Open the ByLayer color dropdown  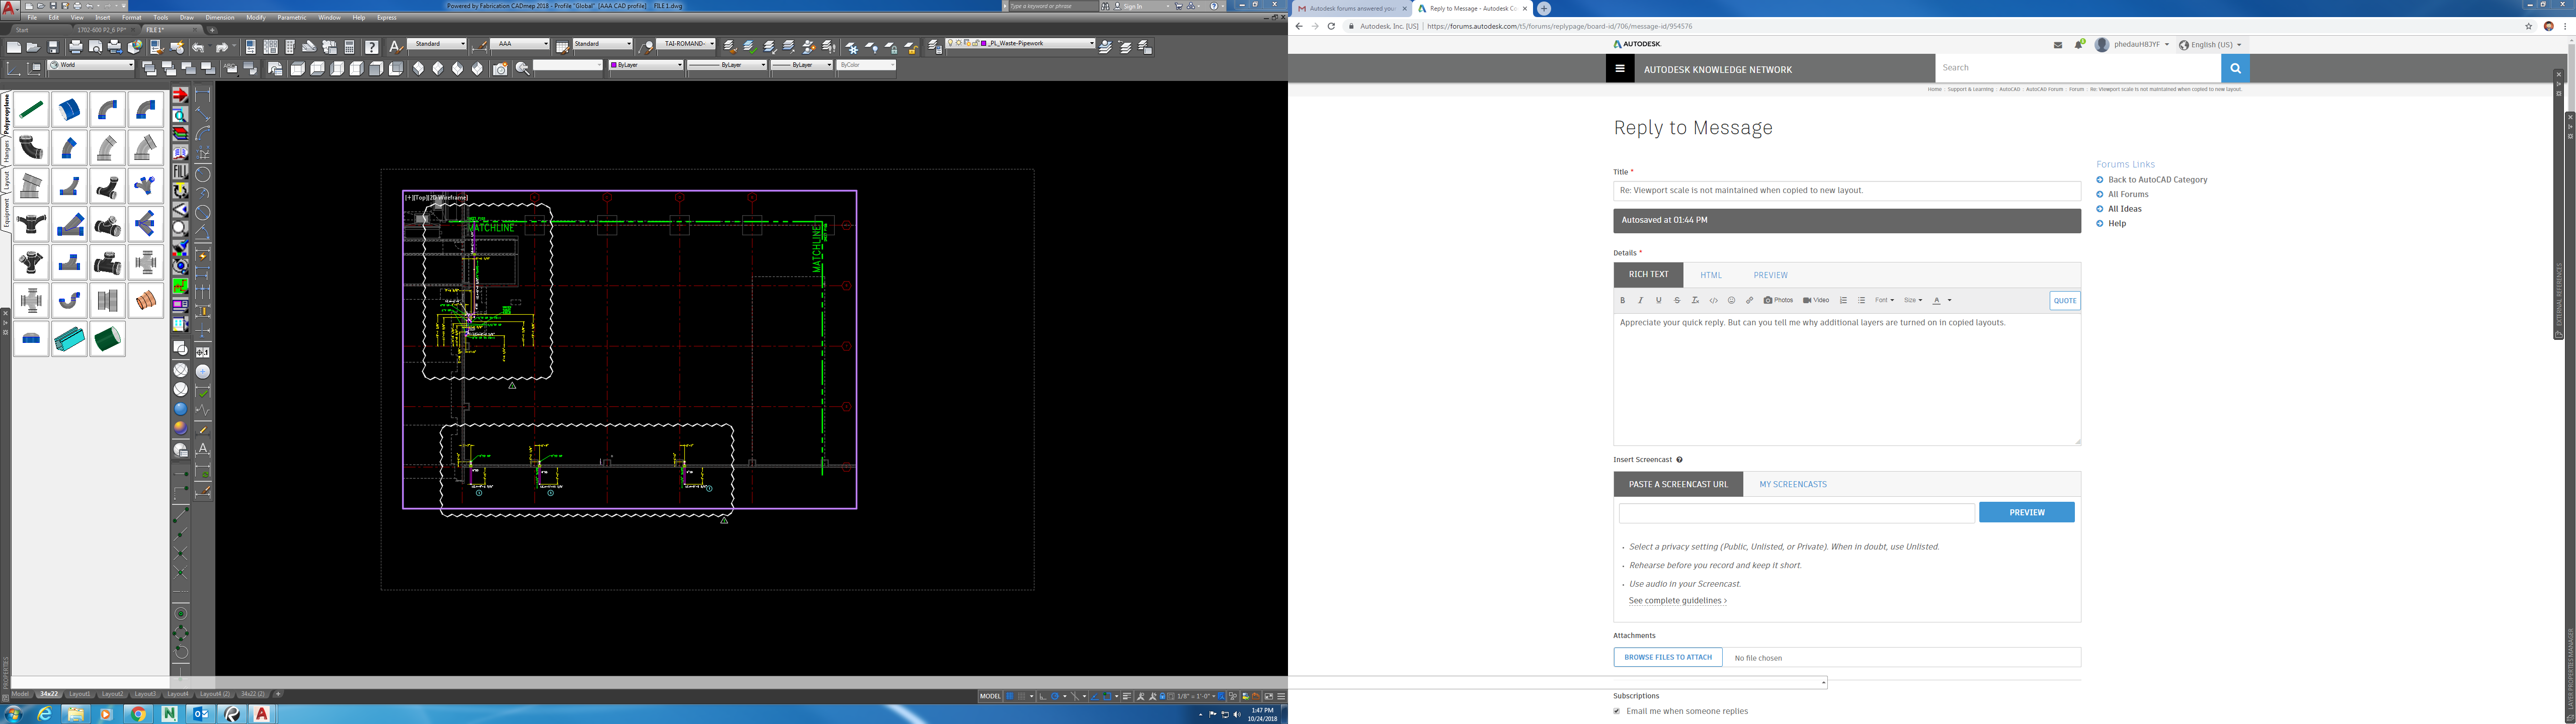[646, 66]
